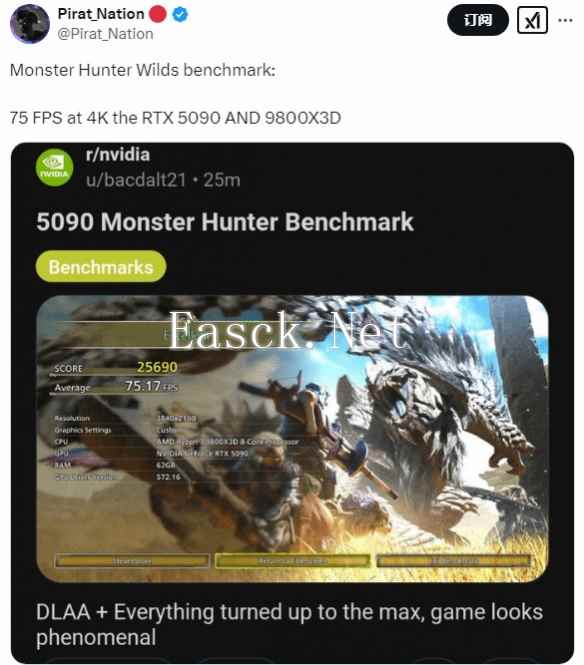Click the blue verified checkmark badge

180,14
